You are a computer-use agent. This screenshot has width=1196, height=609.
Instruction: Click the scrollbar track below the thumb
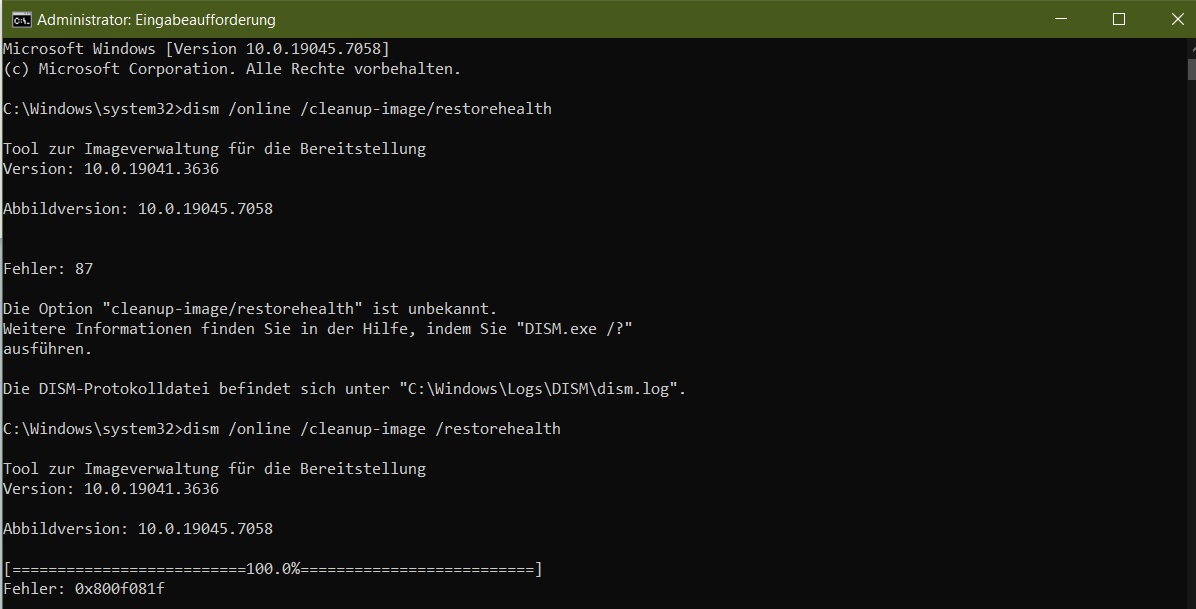point(1191,343)
